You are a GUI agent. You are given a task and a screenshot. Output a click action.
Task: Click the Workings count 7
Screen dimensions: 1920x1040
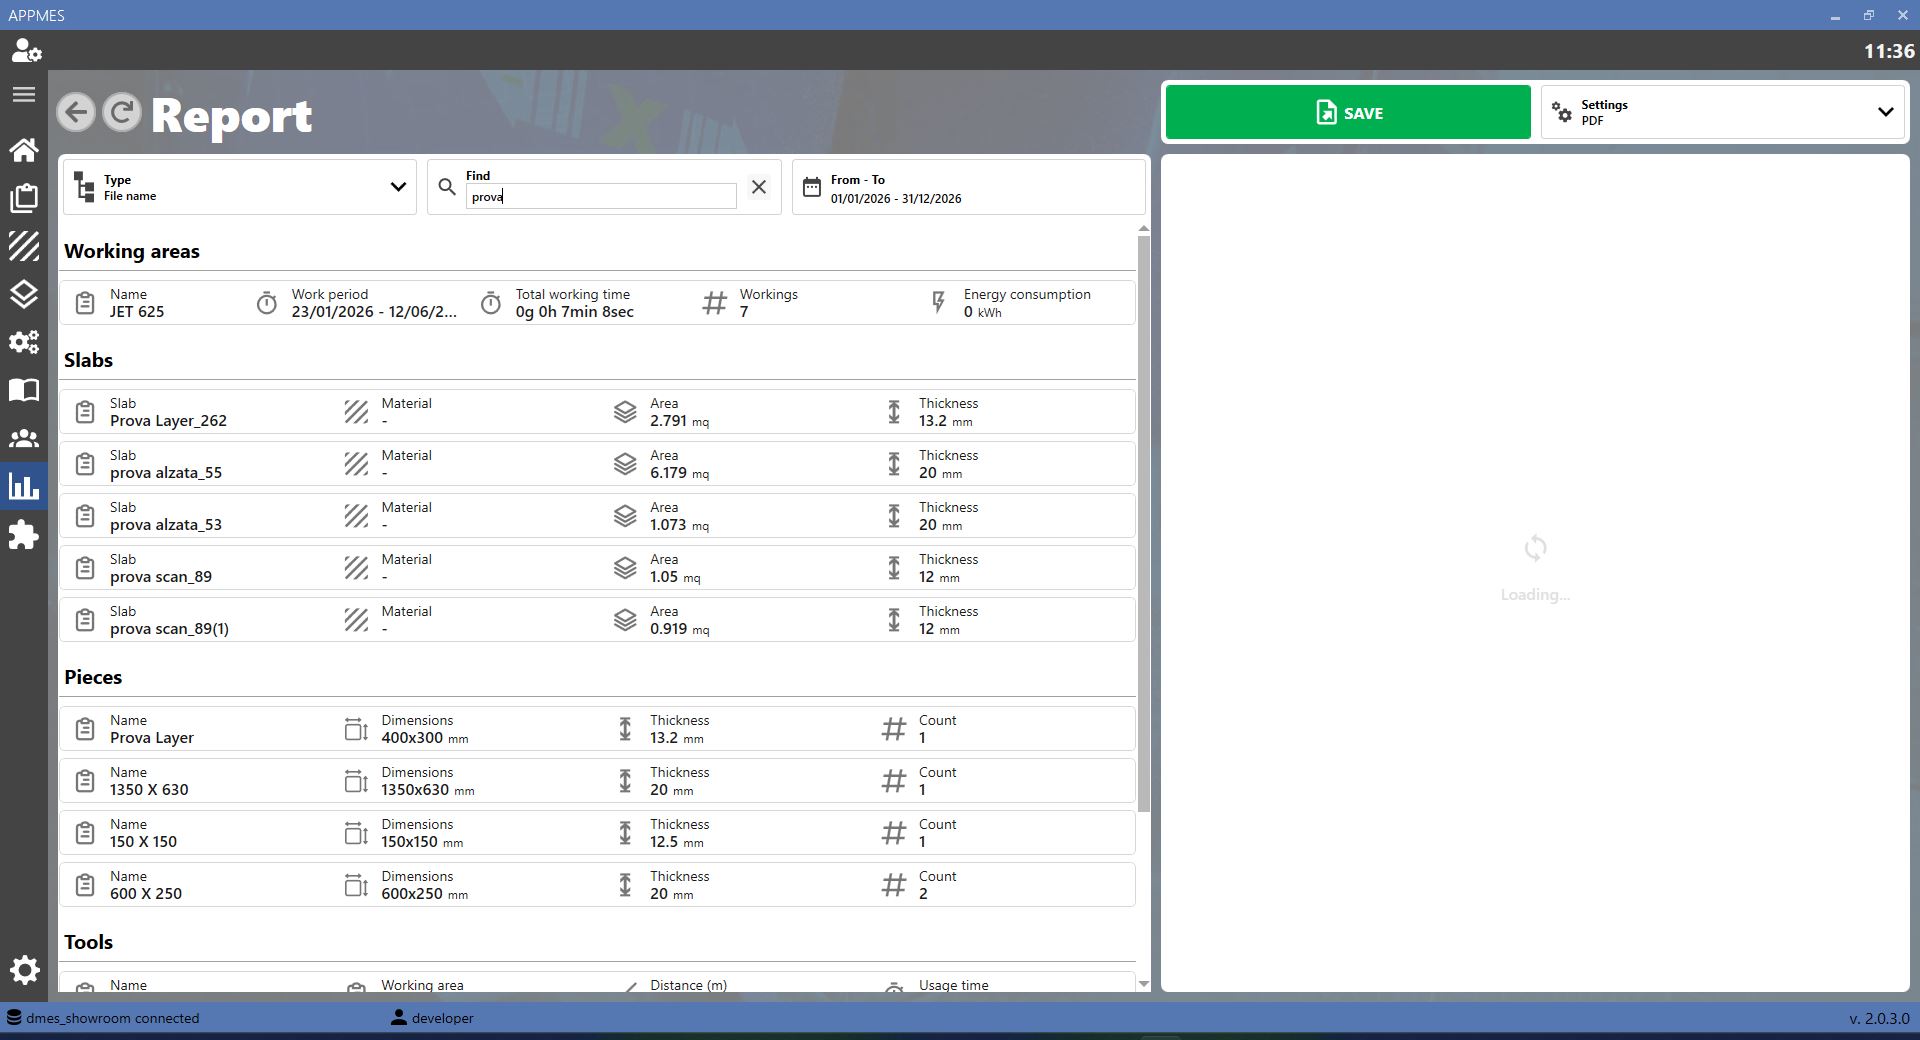(x=744, y=312)
